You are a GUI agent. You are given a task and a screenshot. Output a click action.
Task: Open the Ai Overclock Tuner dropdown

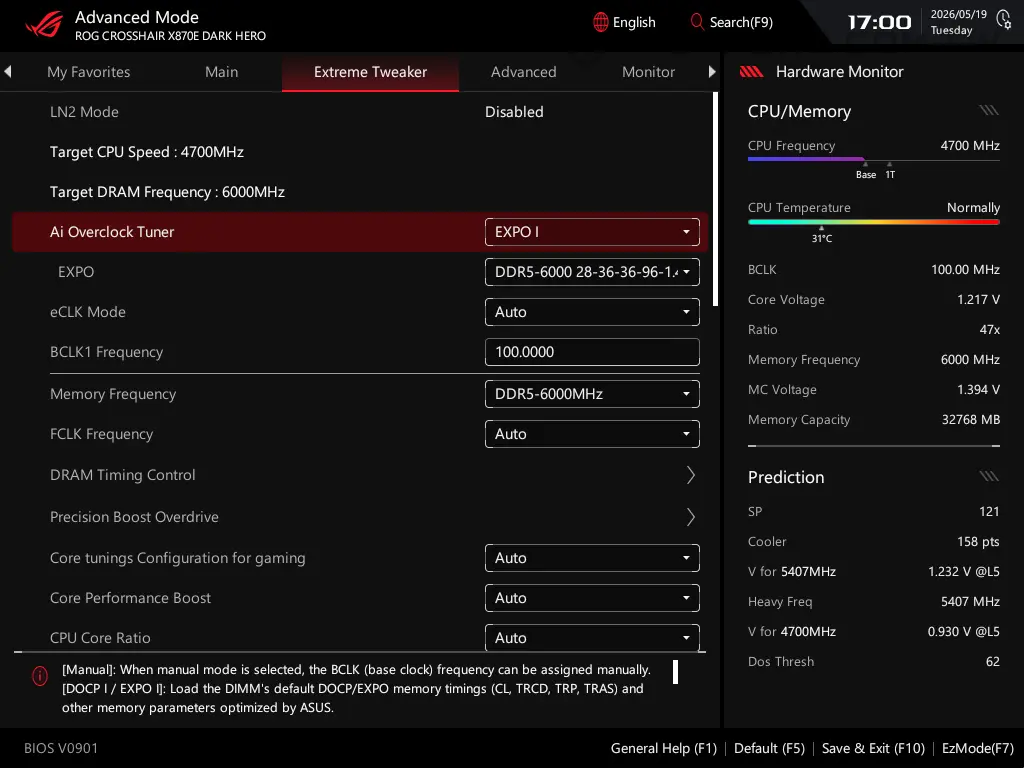click(x=592, y=232)
